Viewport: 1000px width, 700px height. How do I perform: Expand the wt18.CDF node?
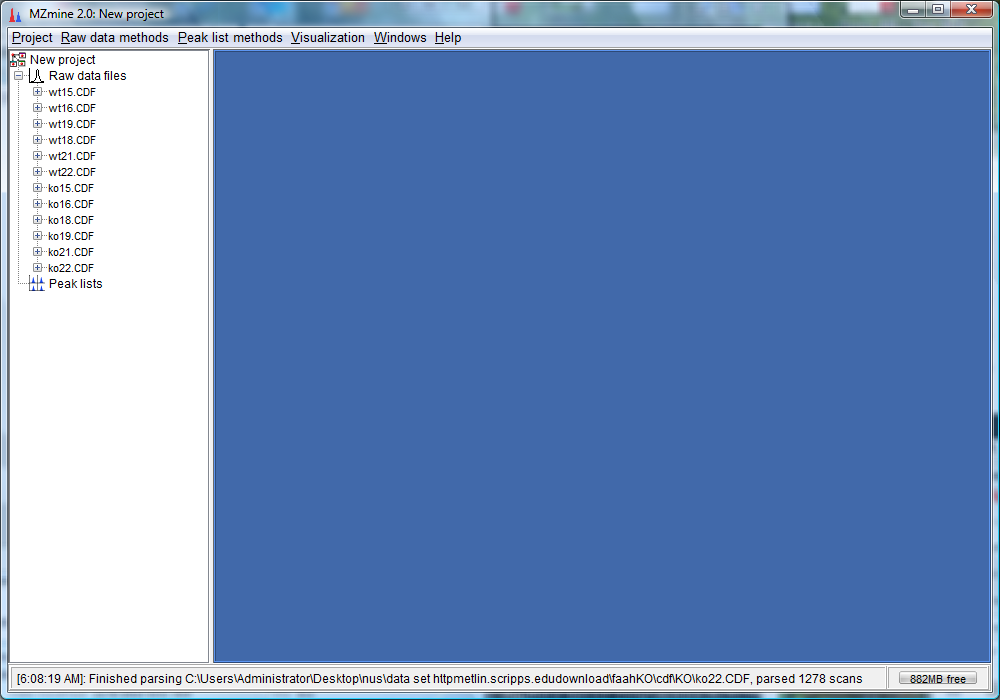tap(38, 140)
